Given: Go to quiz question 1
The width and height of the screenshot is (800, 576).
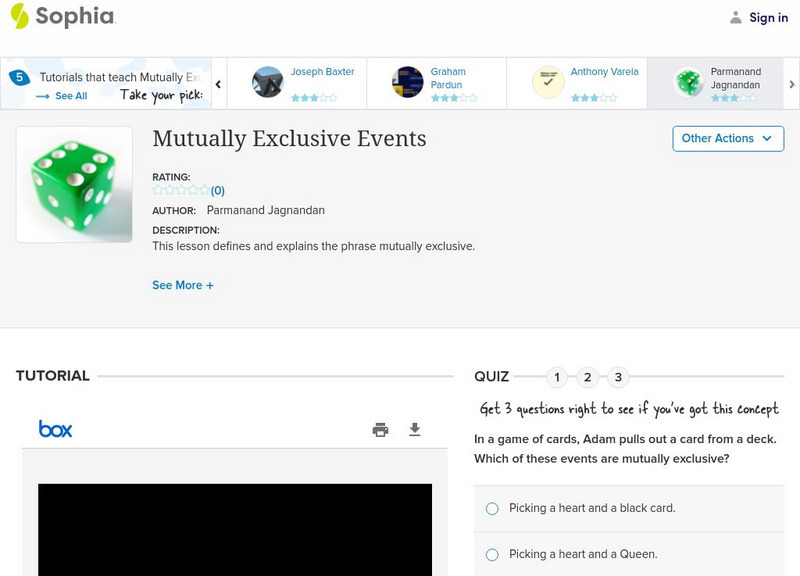Looking at the screenshot, I should click(557, 377).
